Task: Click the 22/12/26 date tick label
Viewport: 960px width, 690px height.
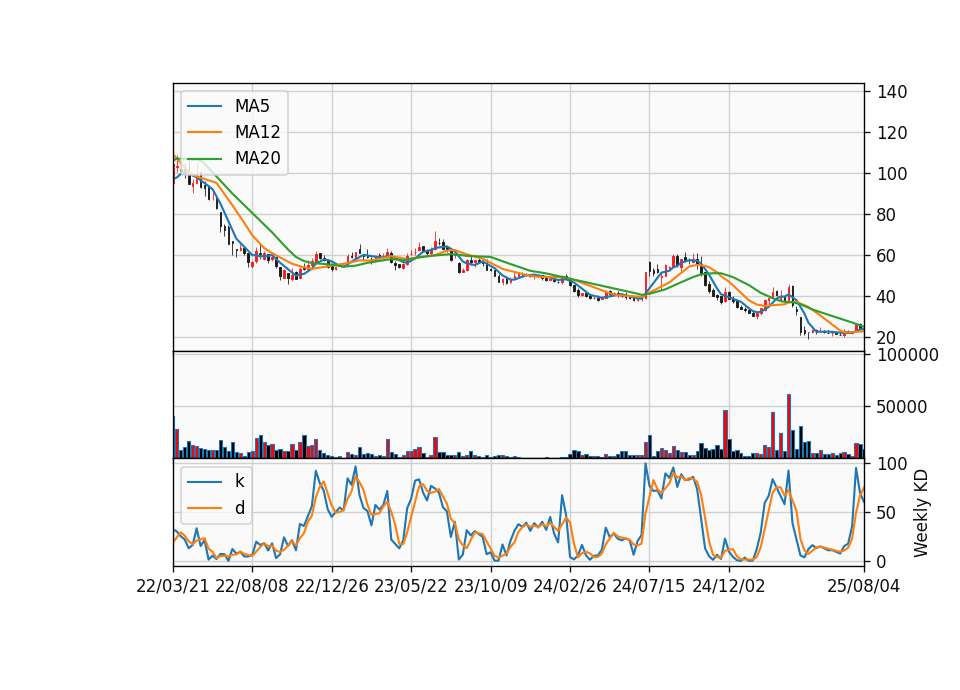Action: coord(332,586)
